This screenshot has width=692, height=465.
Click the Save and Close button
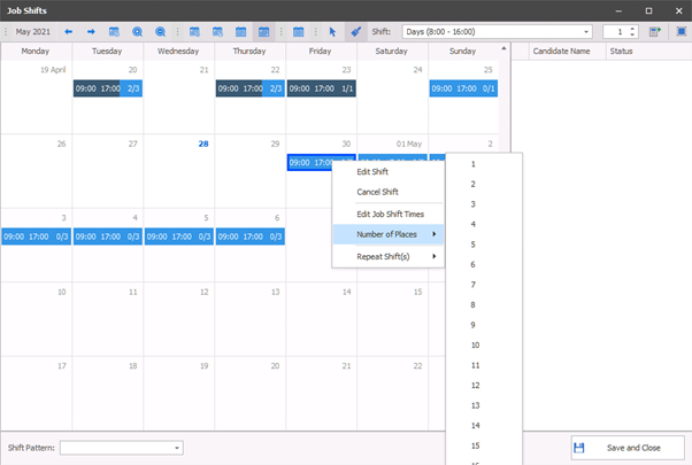pyautogui.click(x=628, y=448)
